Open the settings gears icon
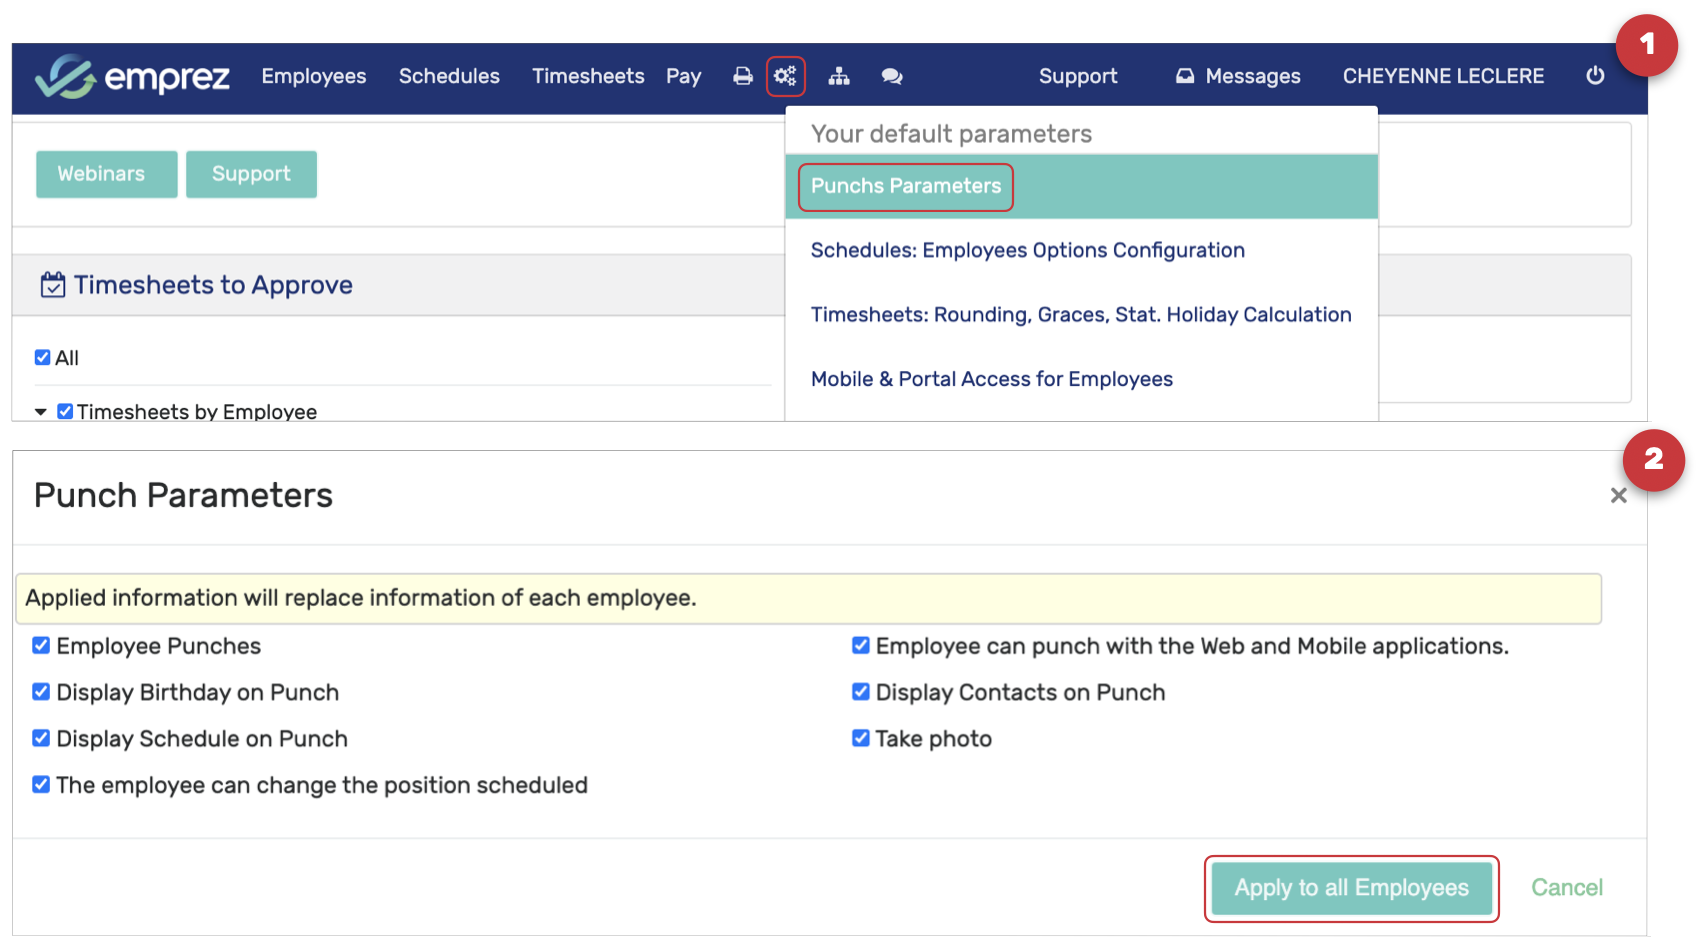This screenshot has height=950, width=1698. click(785, 76)
